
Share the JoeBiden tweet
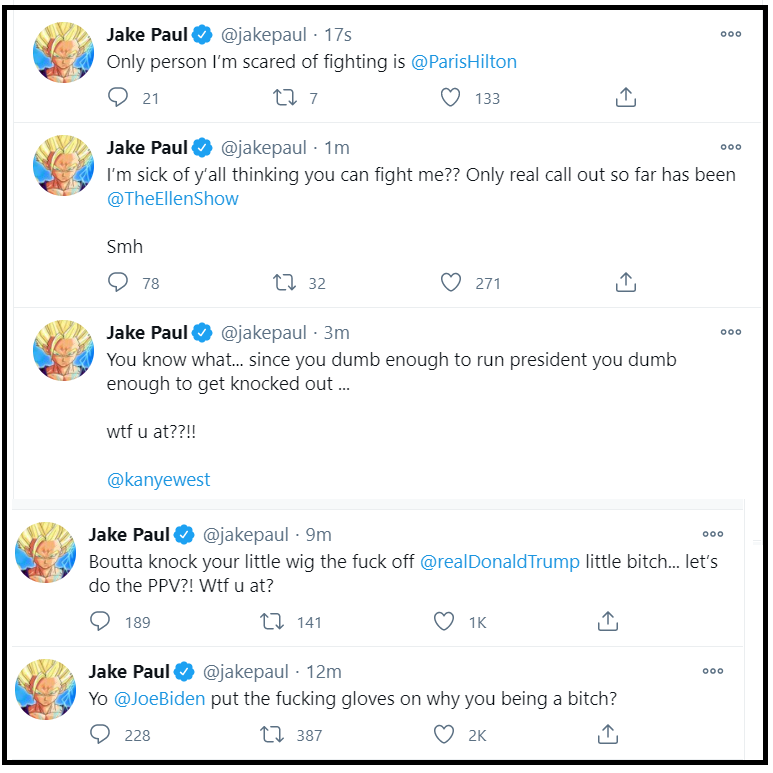(608, 734)
